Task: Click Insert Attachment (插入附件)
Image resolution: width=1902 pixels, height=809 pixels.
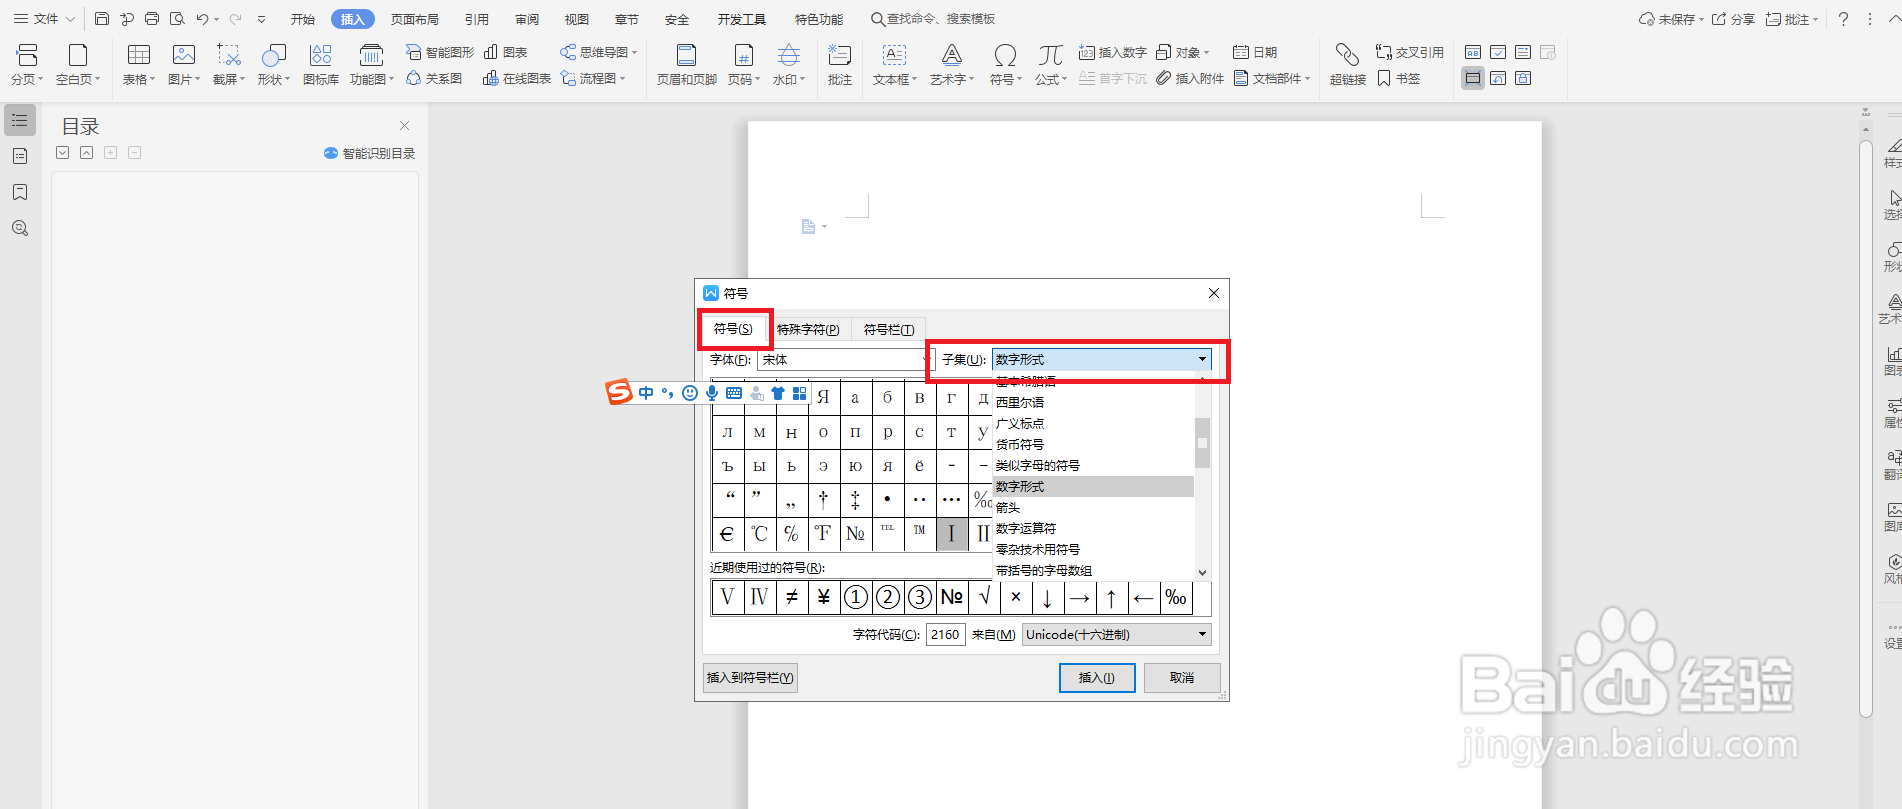Action: pos(1190,78)
